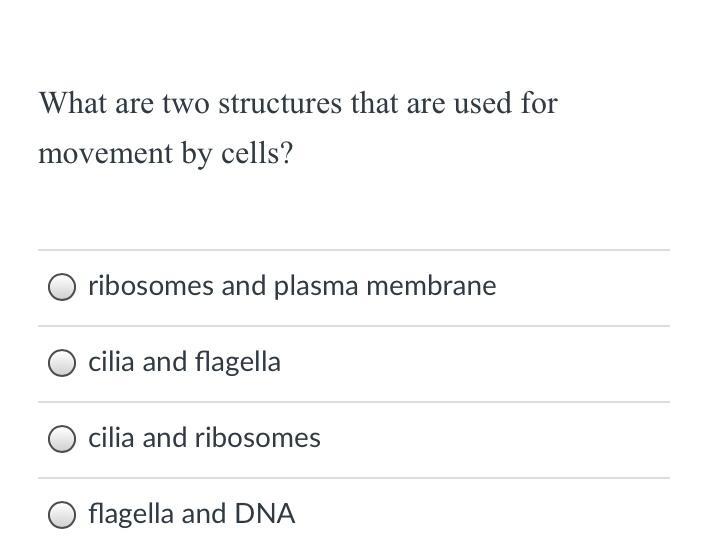Select the radio button for ribosomes and plasma membrane

(x=61, y=287)
